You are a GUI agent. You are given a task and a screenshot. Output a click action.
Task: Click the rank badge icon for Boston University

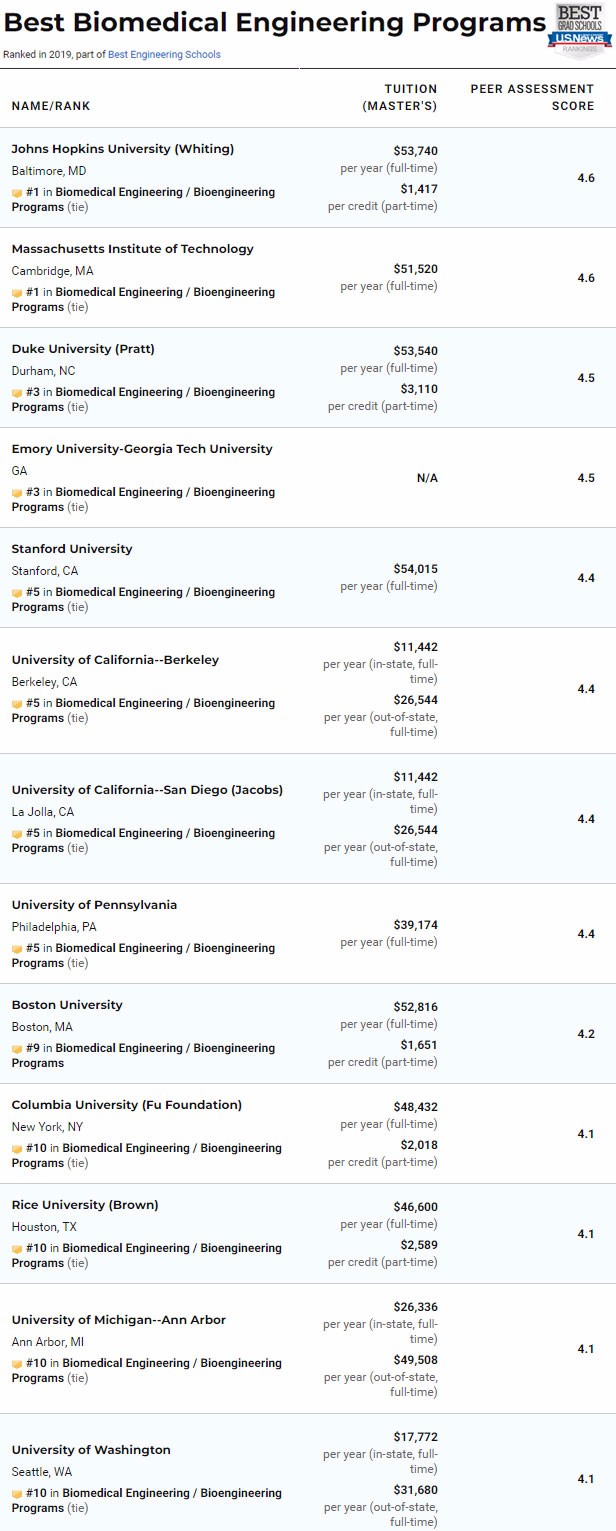pyautogui.click(x=16, y=1048)
